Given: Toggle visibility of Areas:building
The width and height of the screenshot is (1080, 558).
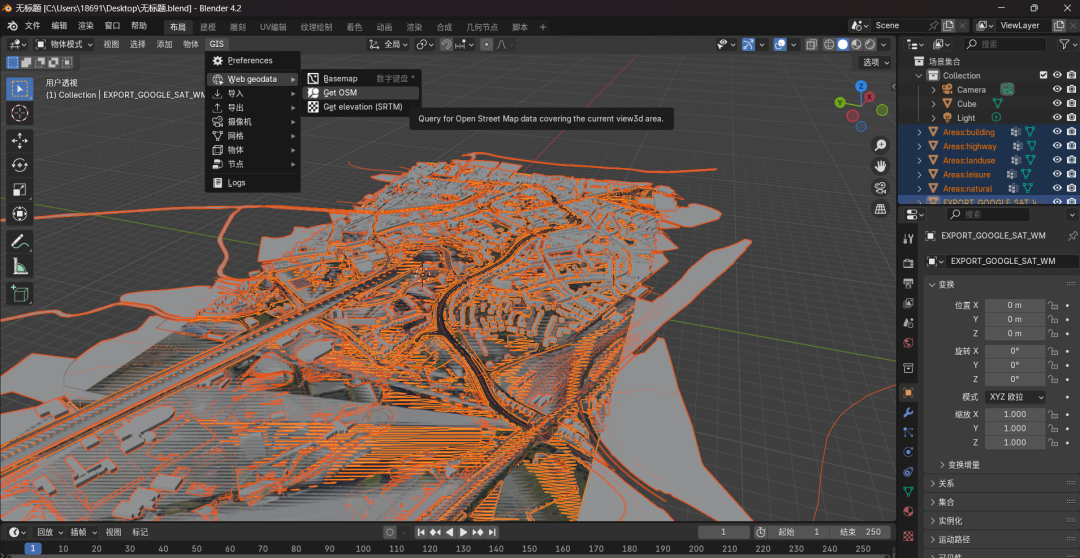Looking at the screenshot, I should pyautogui.click(x=1057, y=132).
